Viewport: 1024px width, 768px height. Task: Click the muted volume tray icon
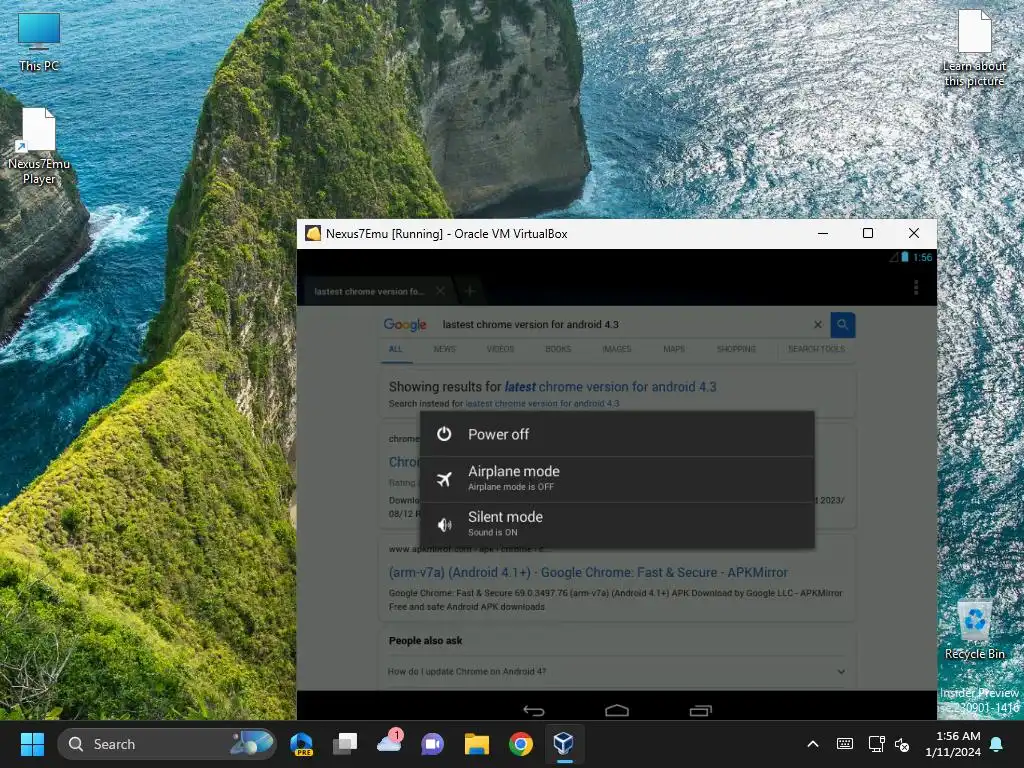pyautogui.click(x=902, y=744)
